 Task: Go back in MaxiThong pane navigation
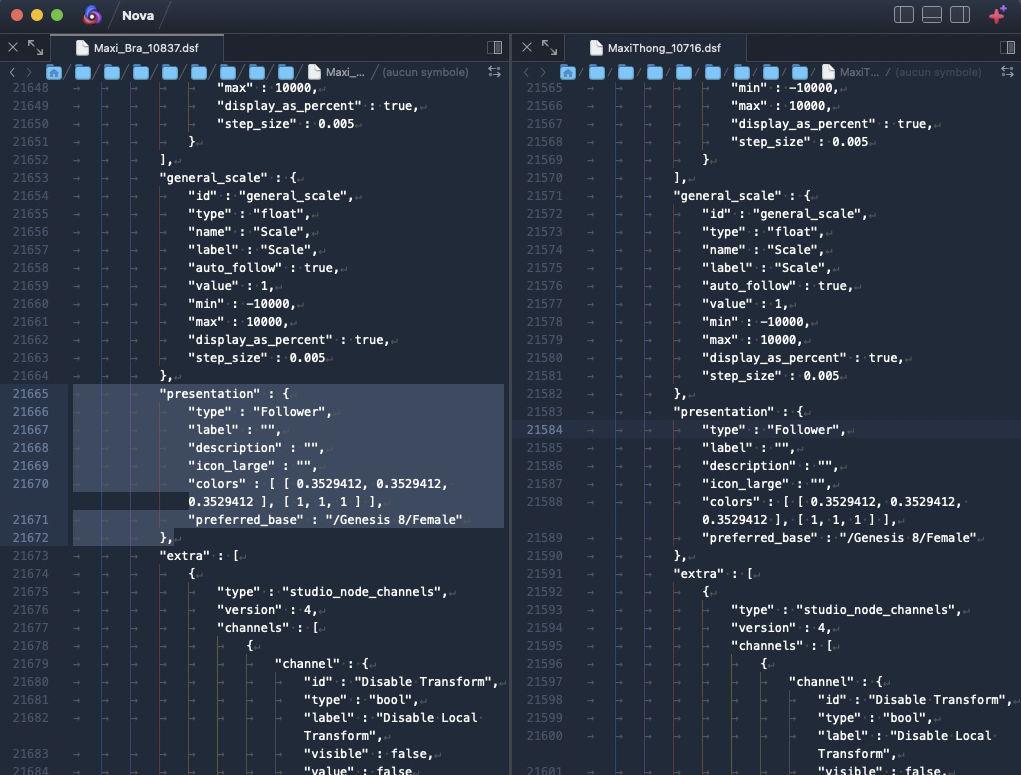(x=526, y=72)
